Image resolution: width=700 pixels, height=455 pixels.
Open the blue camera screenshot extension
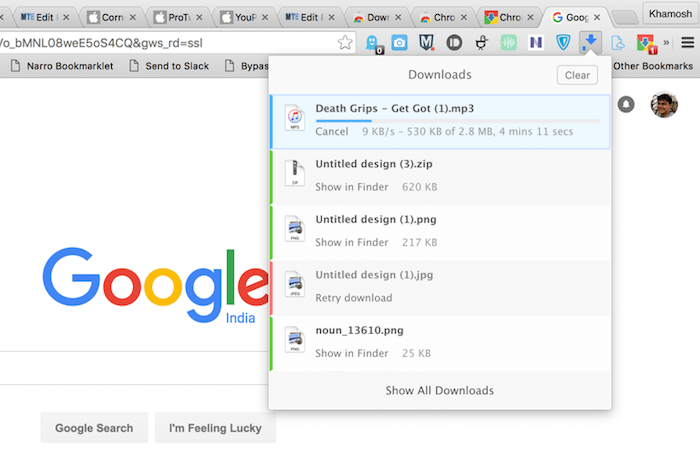coord(400,43)
